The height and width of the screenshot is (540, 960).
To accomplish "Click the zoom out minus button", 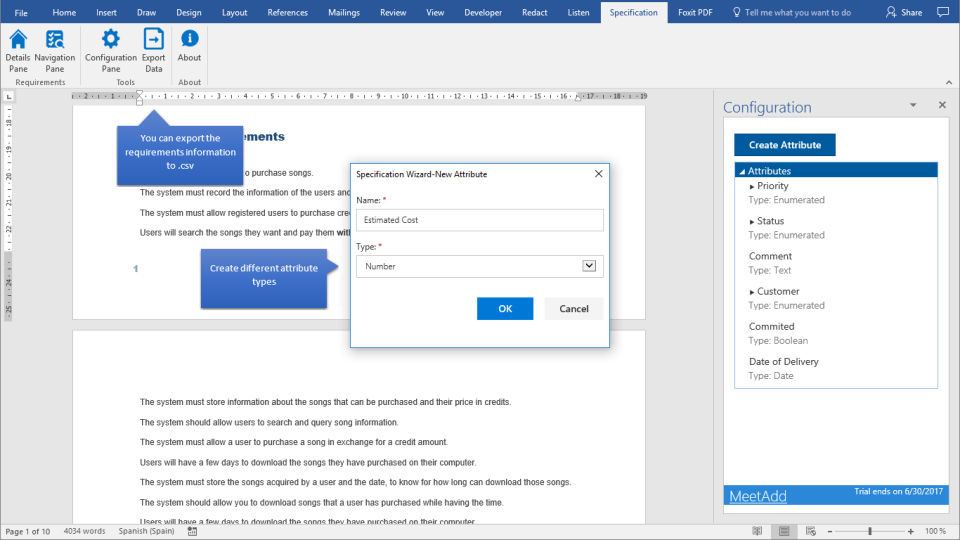I will [830, 531].
